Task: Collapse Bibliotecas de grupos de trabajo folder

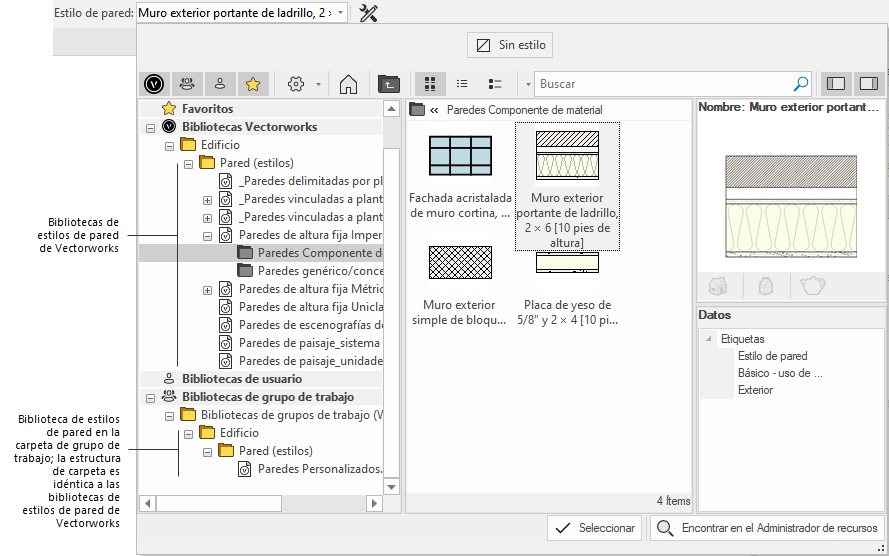Action: tap(170, 416)
